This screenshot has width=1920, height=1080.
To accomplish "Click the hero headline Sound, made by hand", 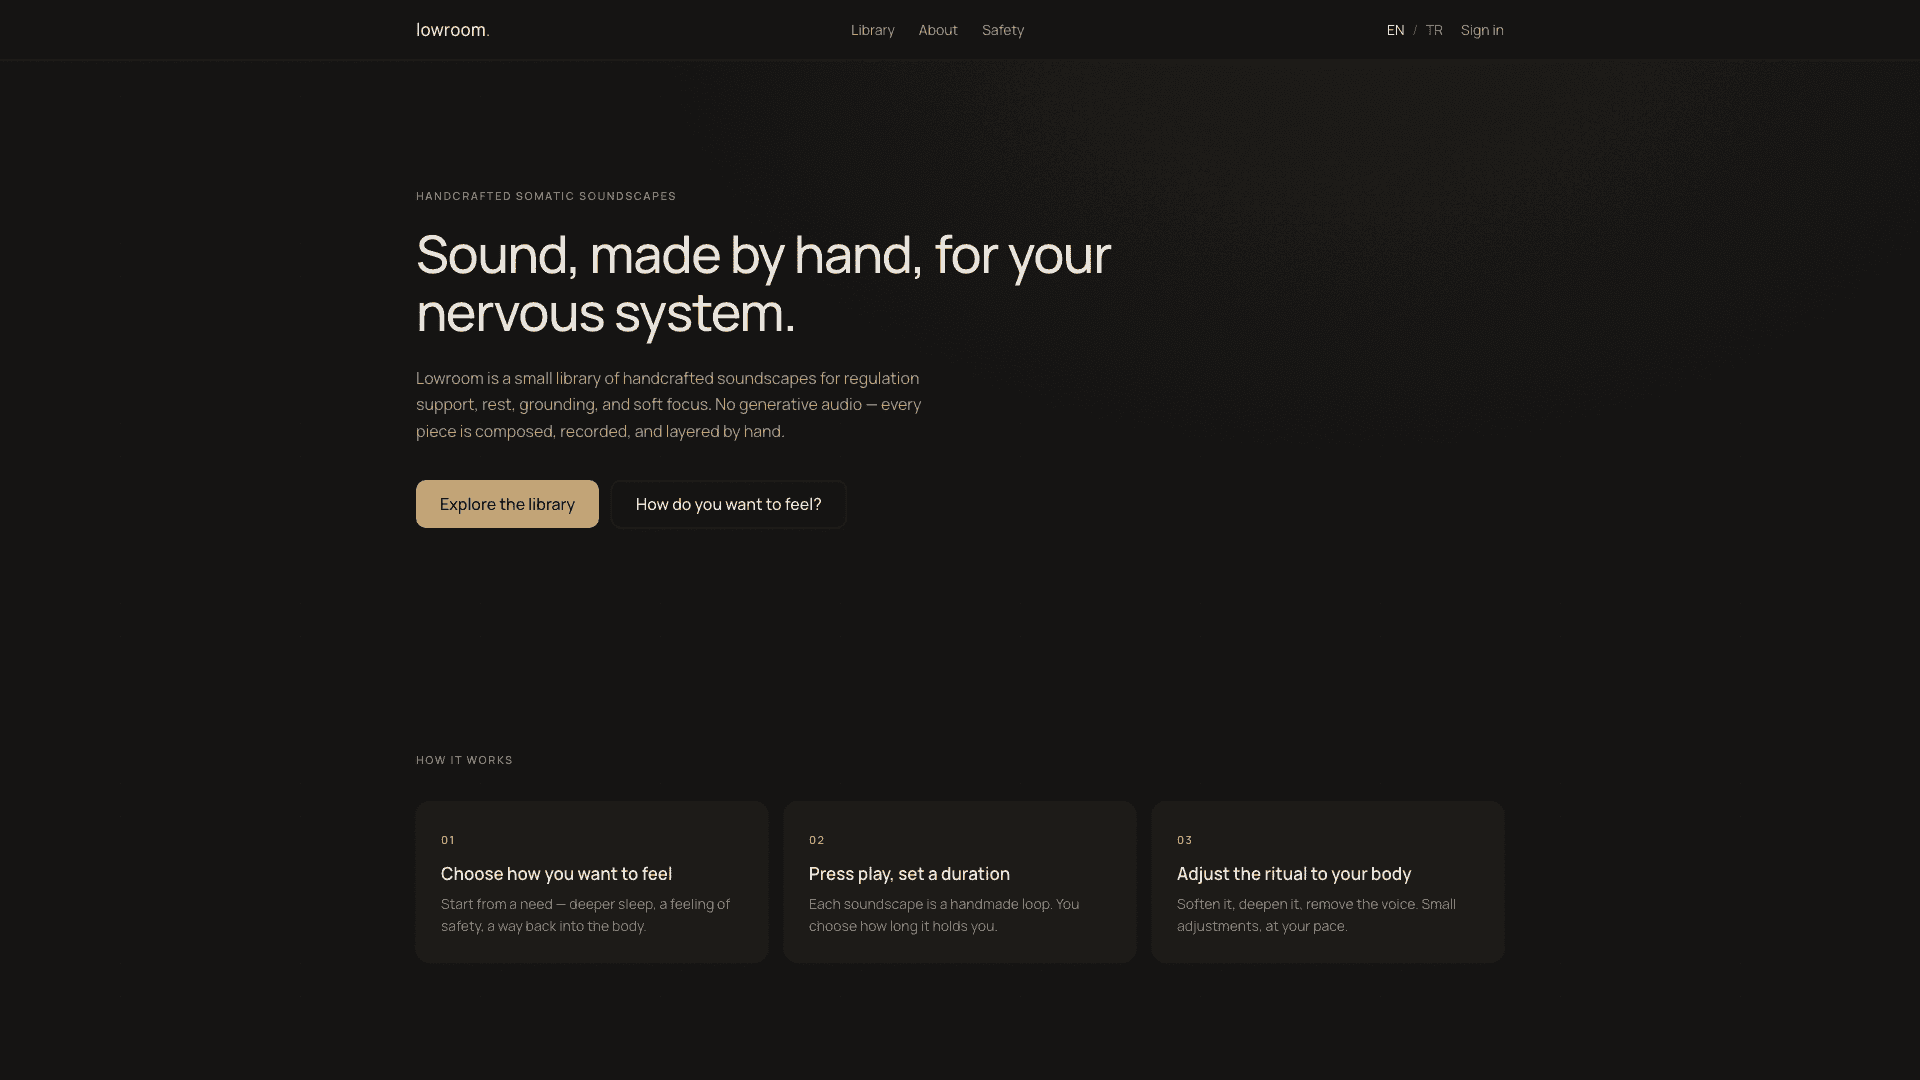I will point(763,283).
